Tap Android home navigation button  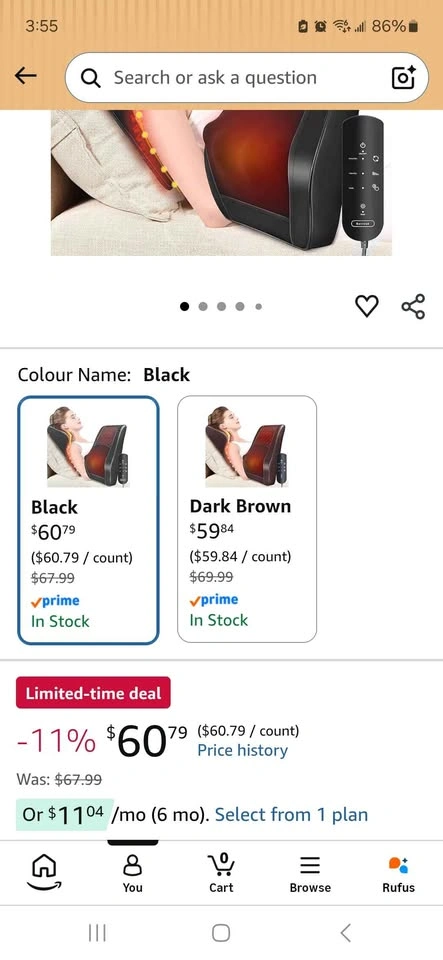[221, 933]
